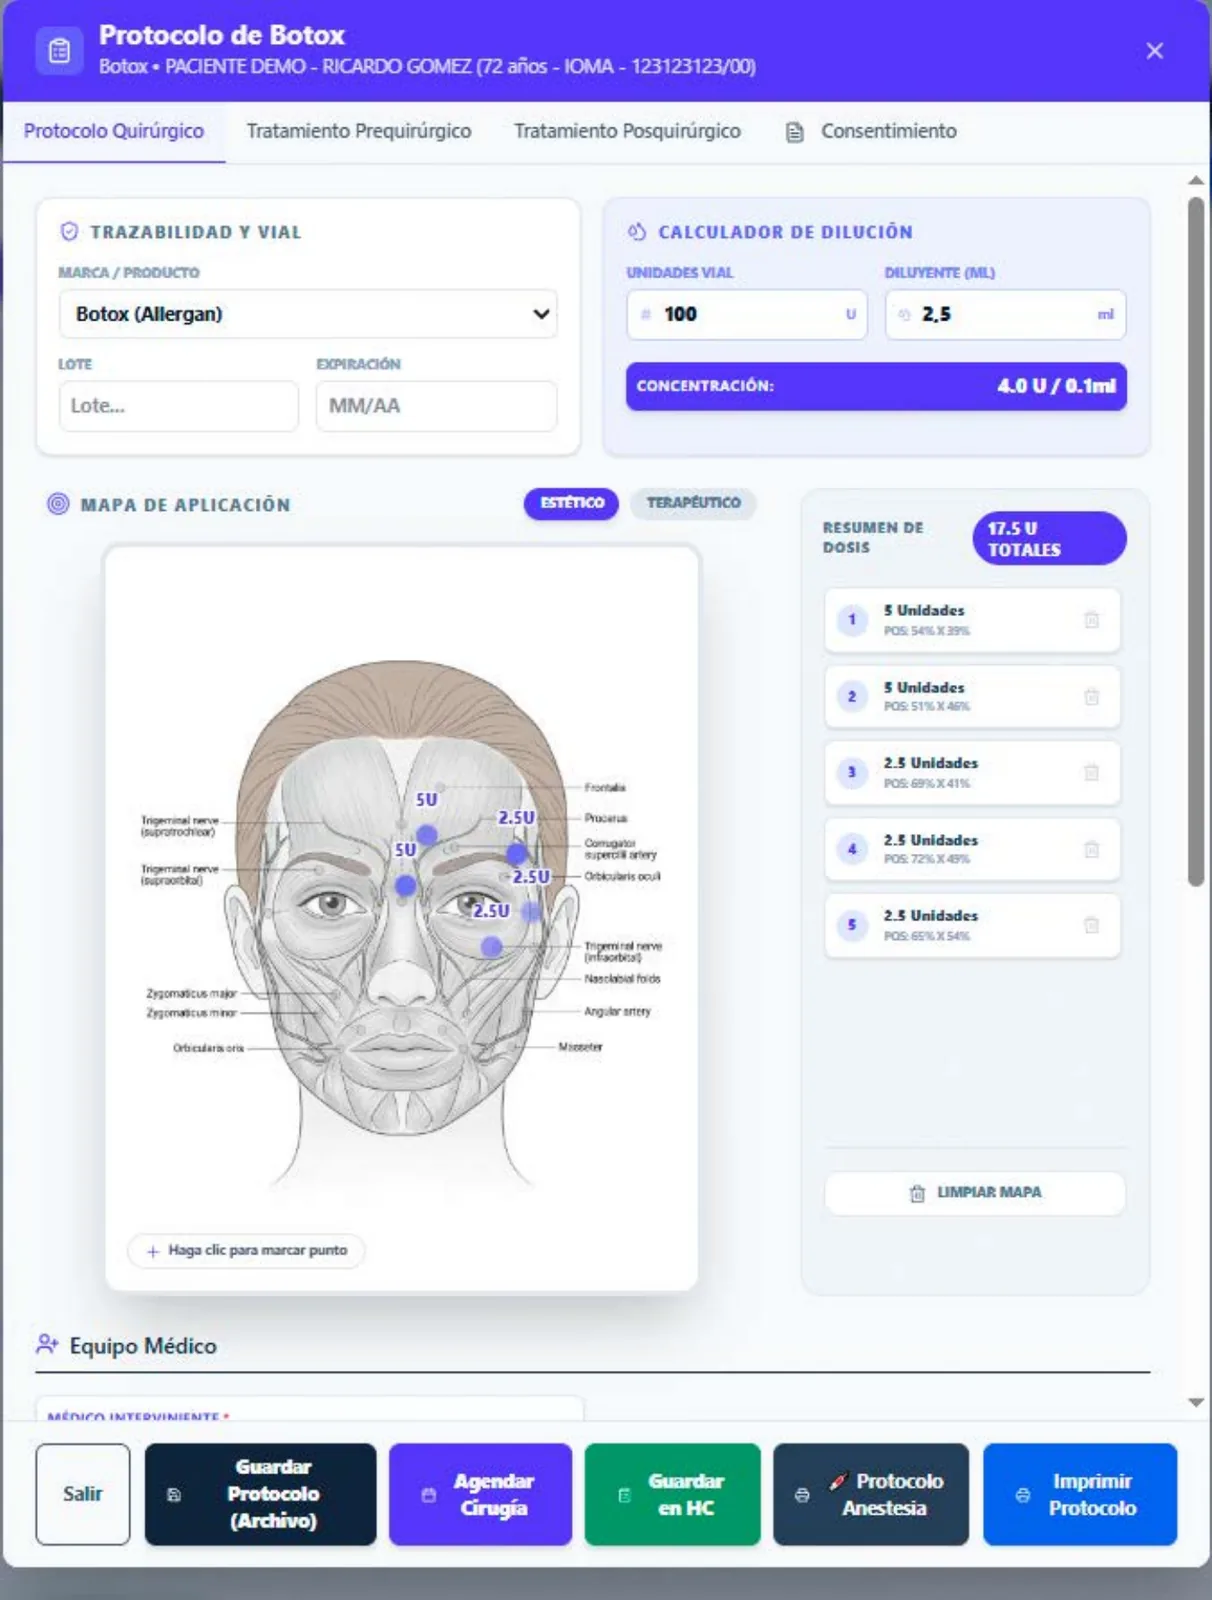Click the Agendar Cirugía button
This screenshot has height=1600, width=1212.
[x=480, y=1494]
